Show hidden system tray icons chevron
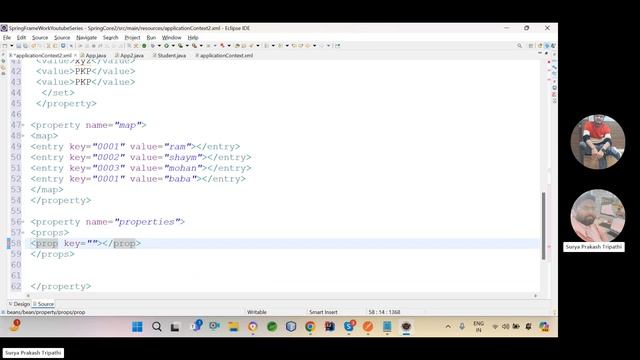This screenshot has height=360, width=640. pyautogui.click(x=448, y=327)
